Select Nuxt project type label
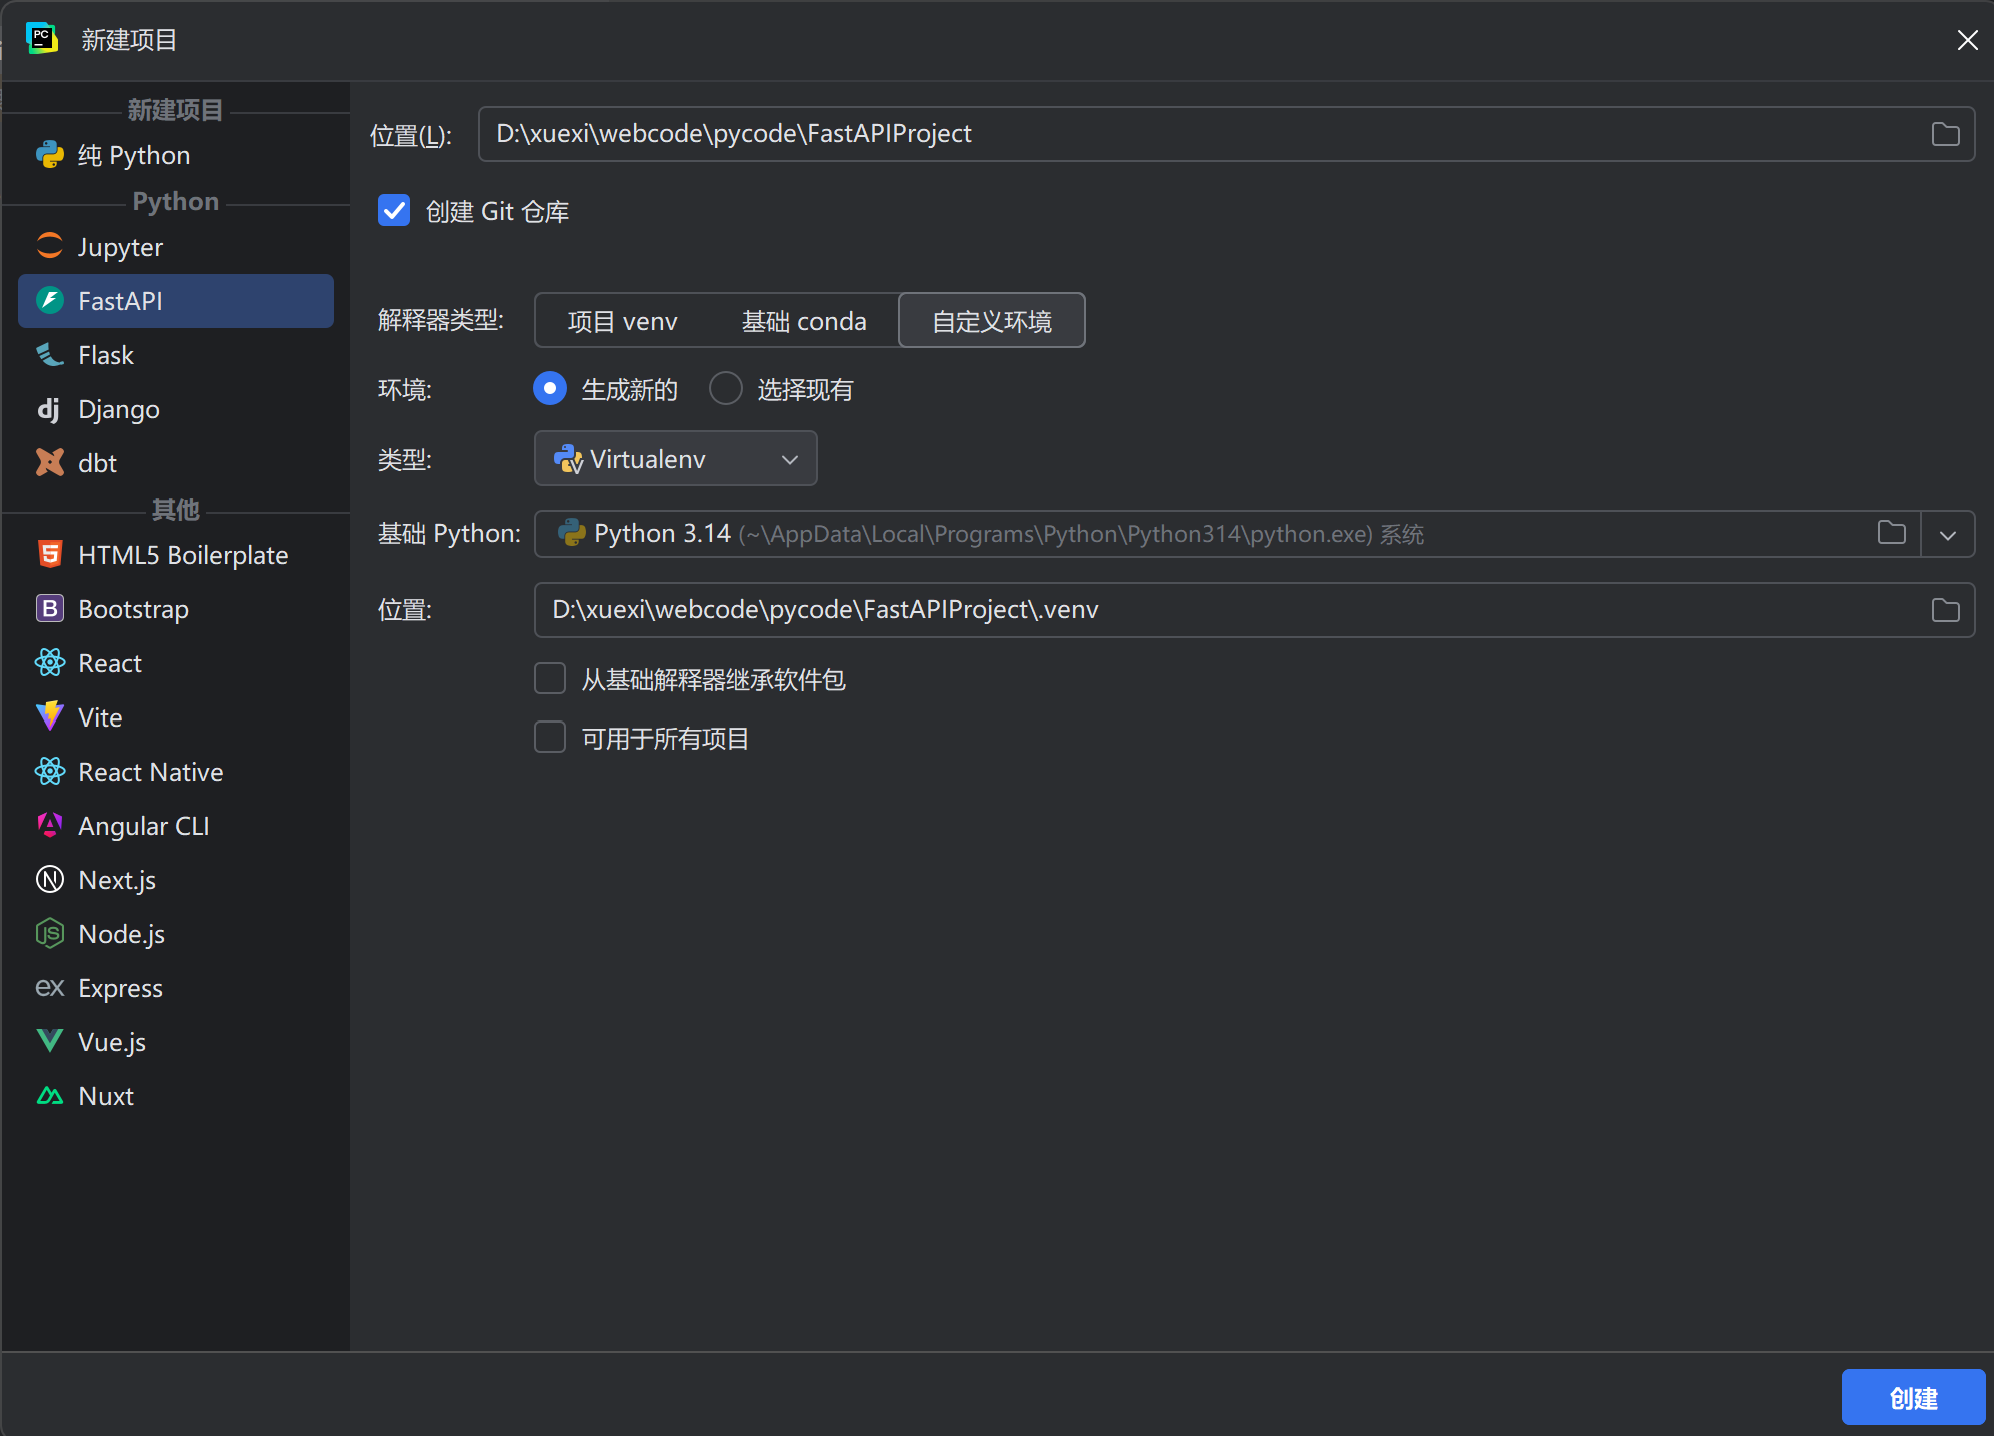The width and height of the screenshot is (1994, 1436). pos(106,1096)
